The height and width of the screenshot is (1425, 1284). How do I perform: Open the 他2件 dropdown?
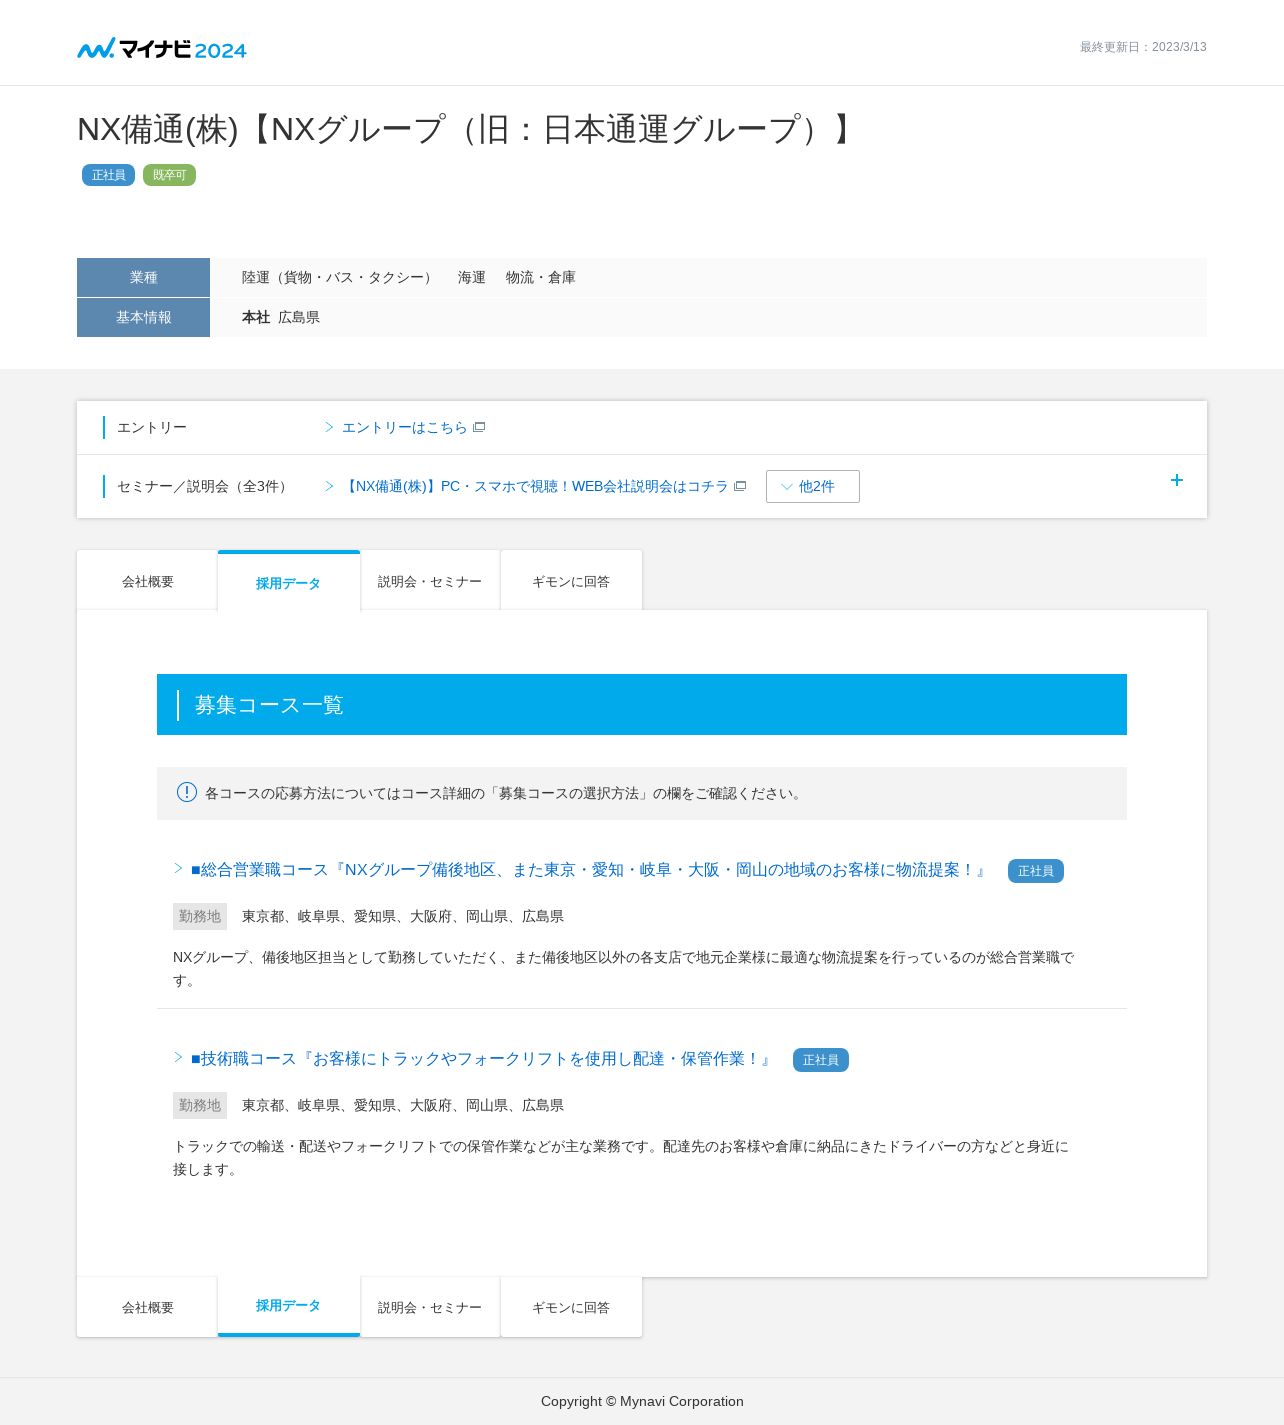click(813, 486)
